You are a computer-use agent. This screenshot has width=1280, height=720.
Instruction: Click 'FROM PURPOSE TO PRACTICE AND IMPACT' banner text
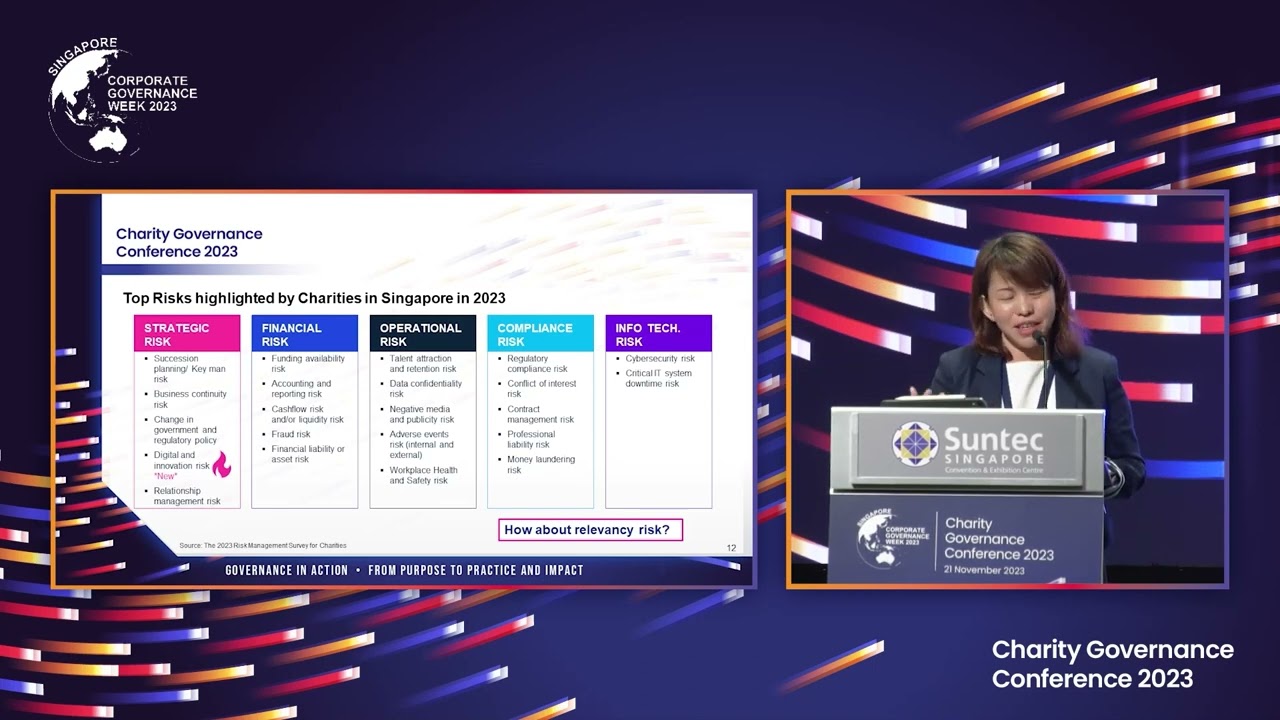point(476,570)
